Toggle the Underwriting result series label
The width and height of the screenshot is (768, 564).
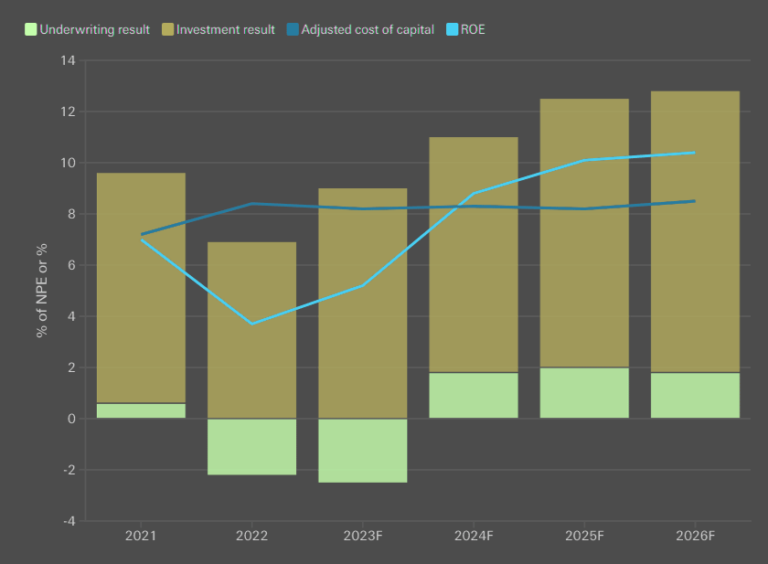point(95,30)
